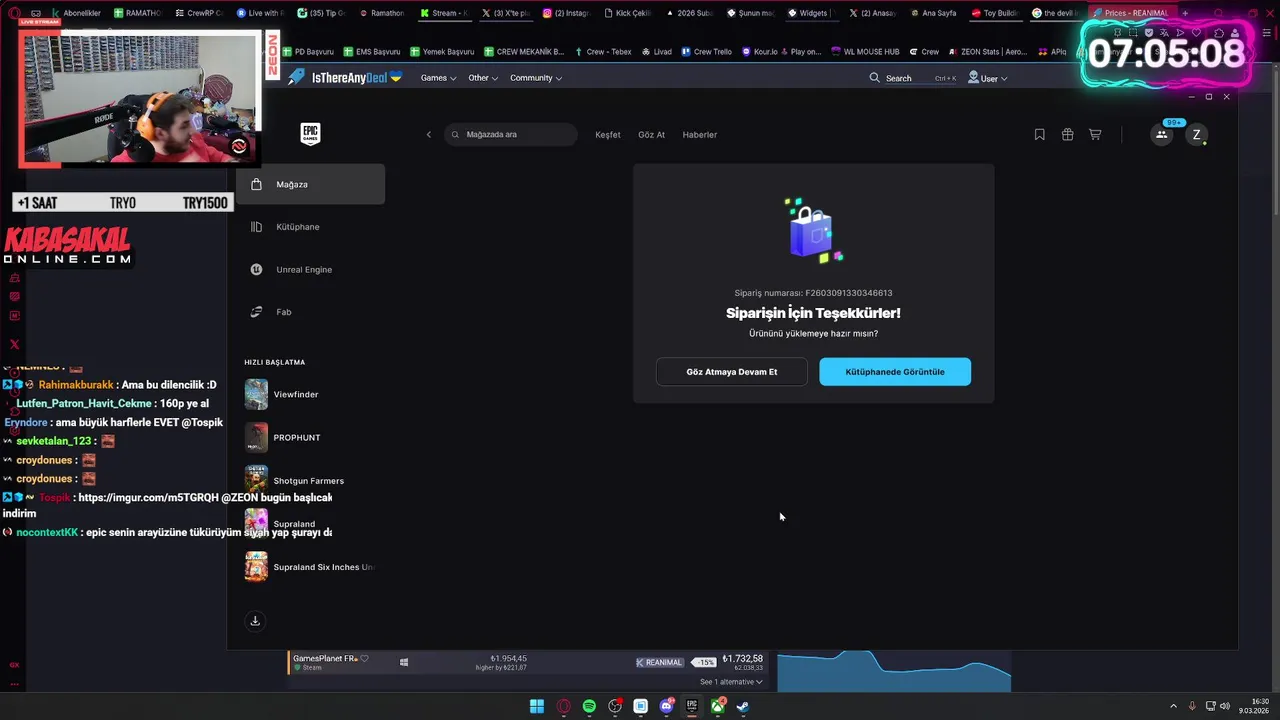The image size is (1280, 720).
Task: Switch to the Ramathon browser tab
Action: tap(381, 13)
